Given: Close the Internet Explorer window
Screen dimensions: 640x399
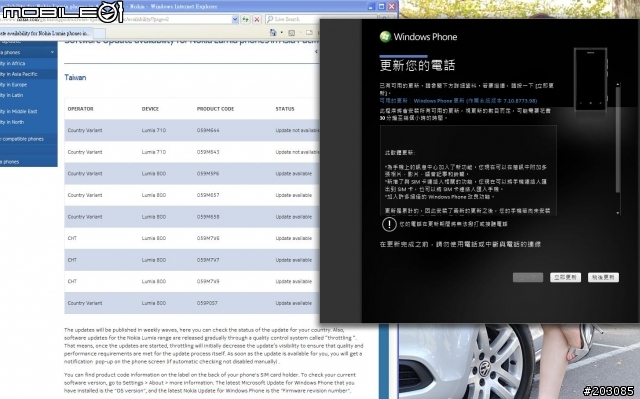Looking at the screenshot, I should click(392, 7).
